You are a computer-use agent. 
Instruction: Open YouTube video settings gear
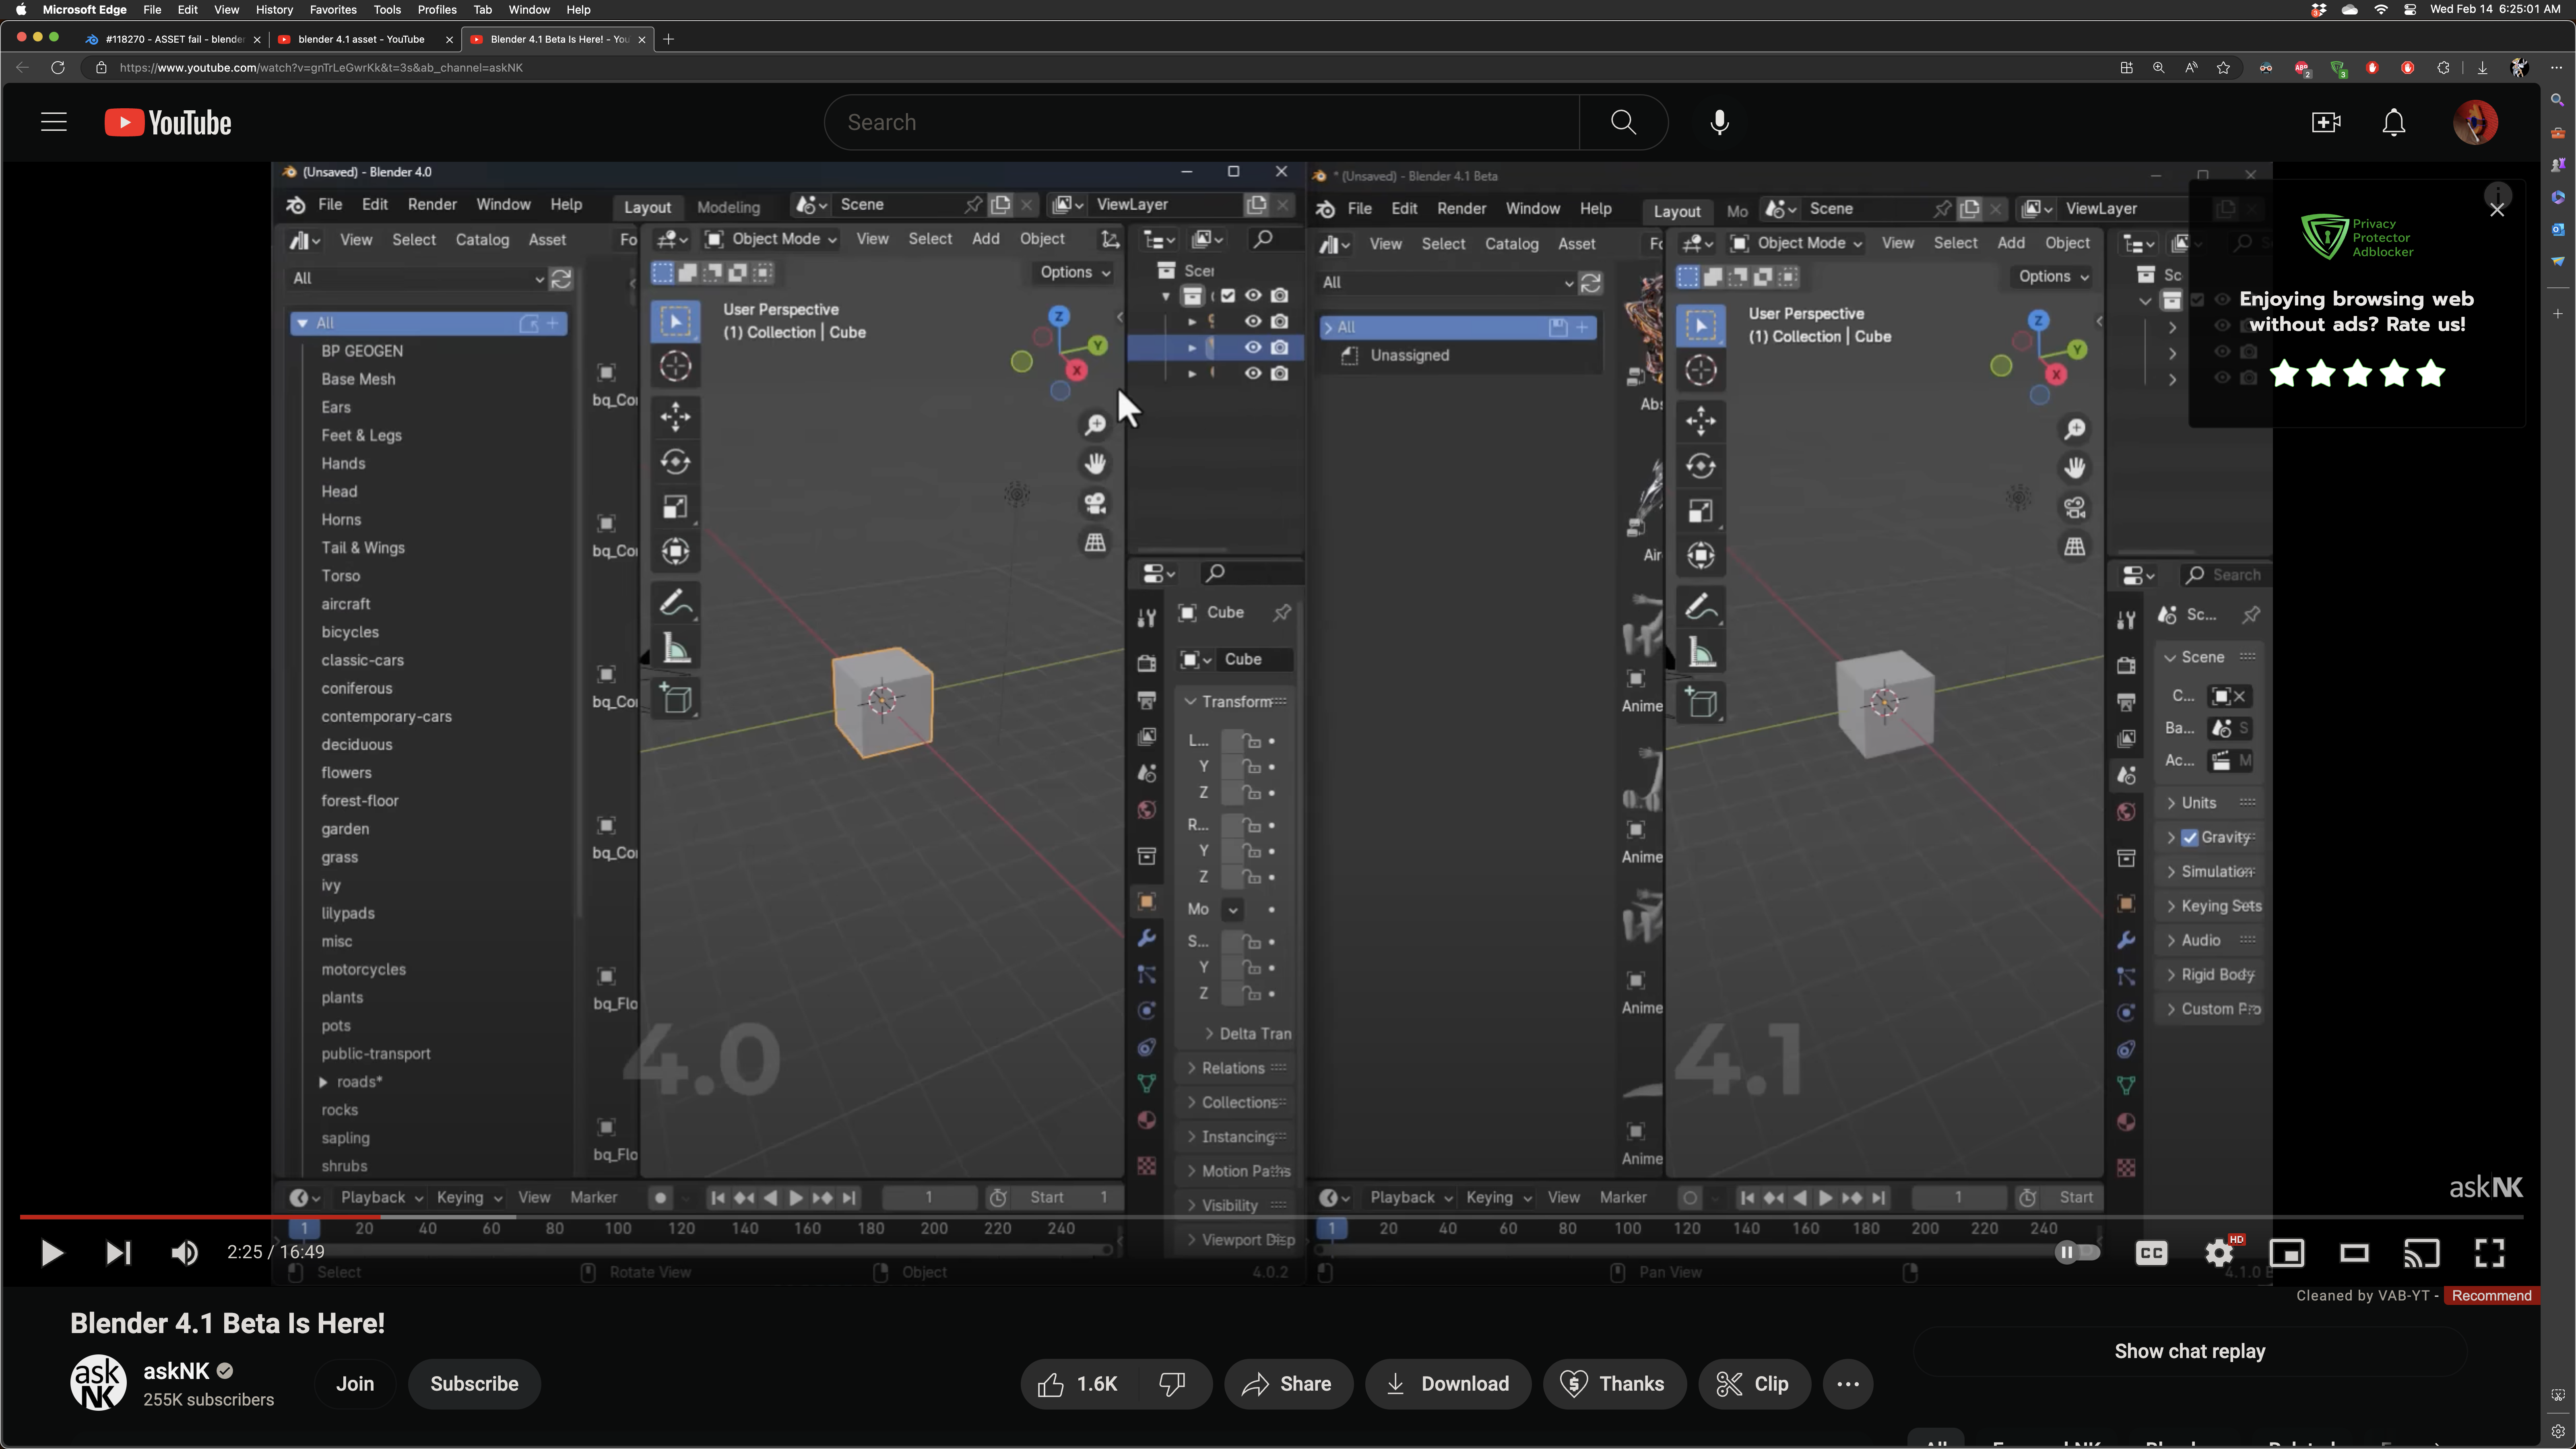[2219, 1253]
